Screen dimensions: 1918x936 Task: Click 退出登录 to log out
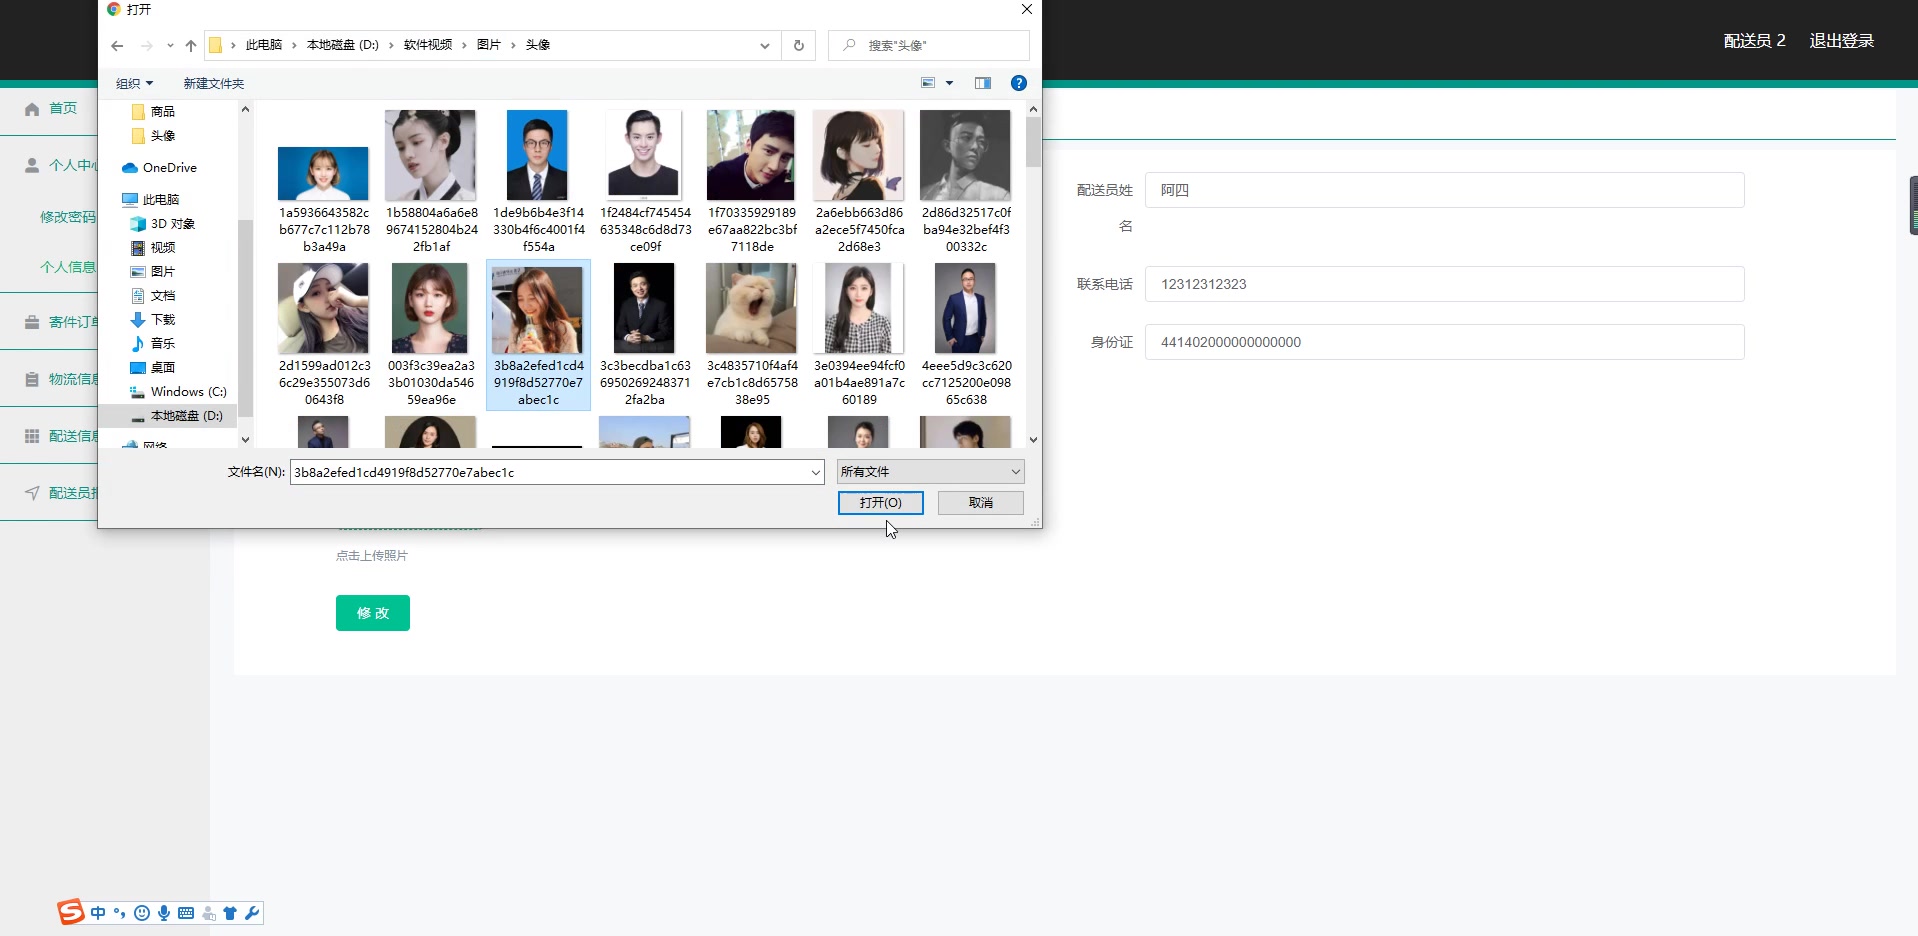click(x=1842, y=40)
